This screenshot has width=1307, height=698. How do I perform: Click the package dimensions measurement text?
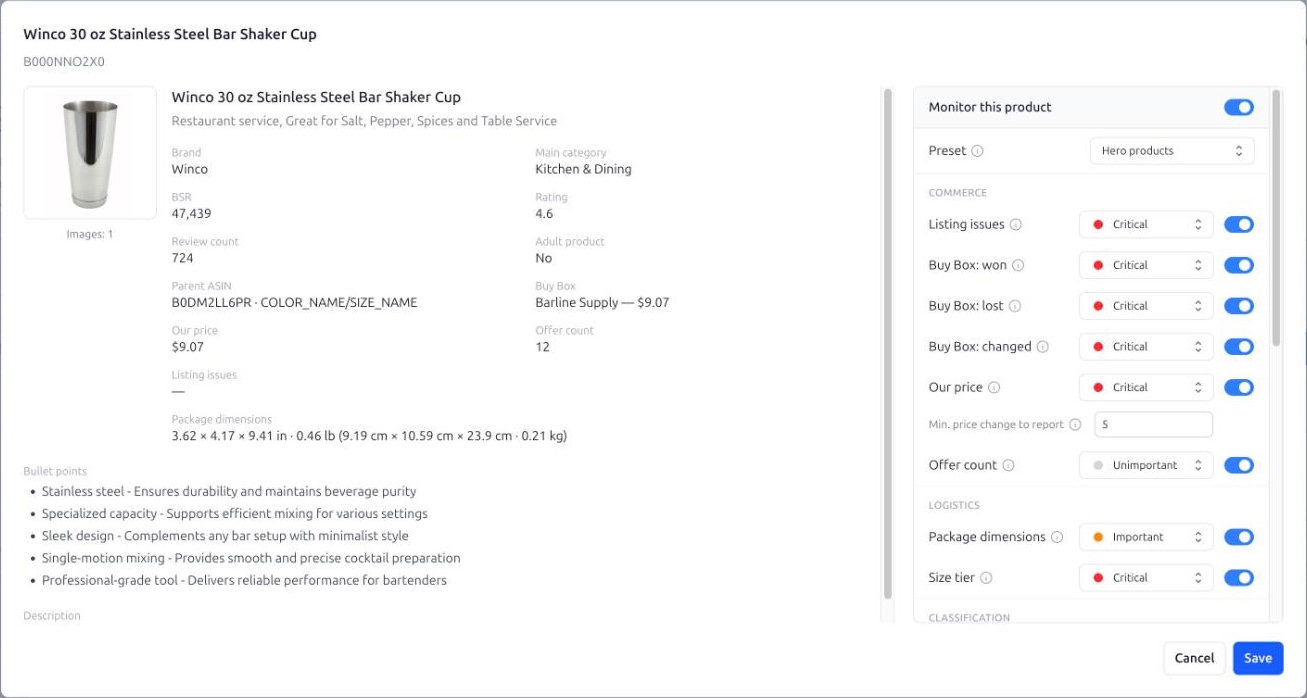369,436
